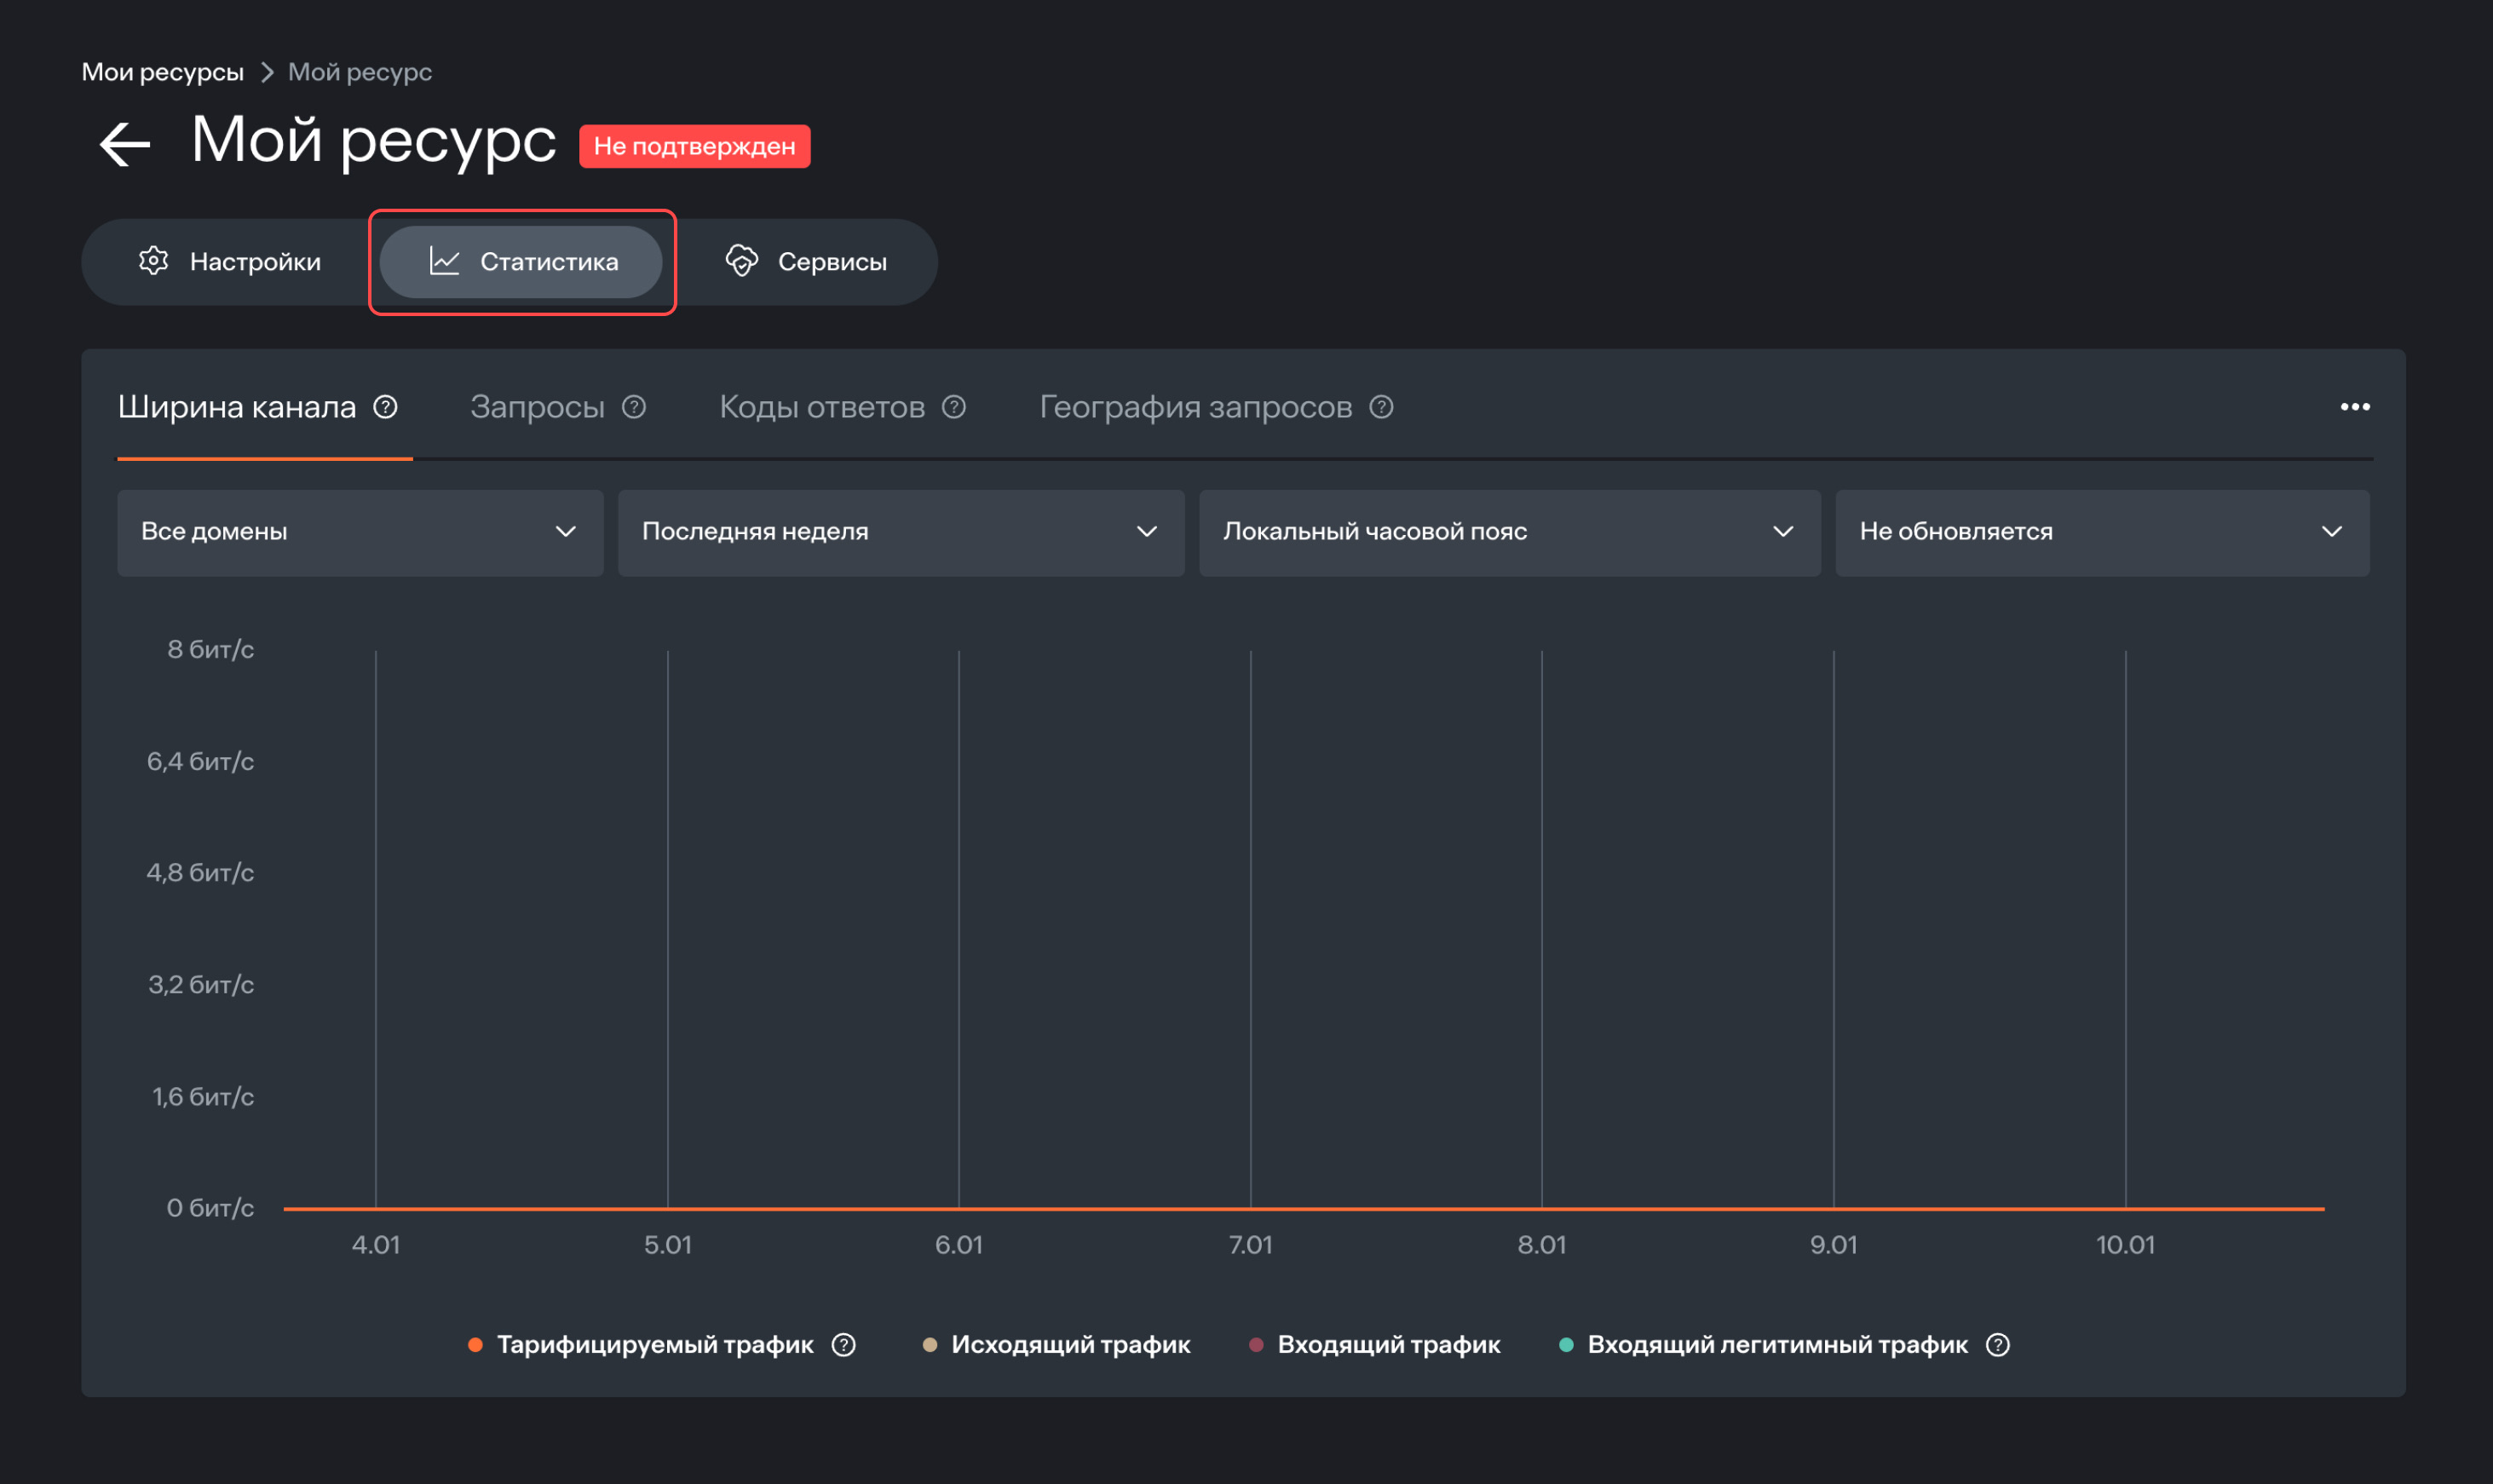Toggle Тарифицируемый трафик series in legend
The image size is (2493, 1484).
pyautogui.click(x=654, y=1345)
